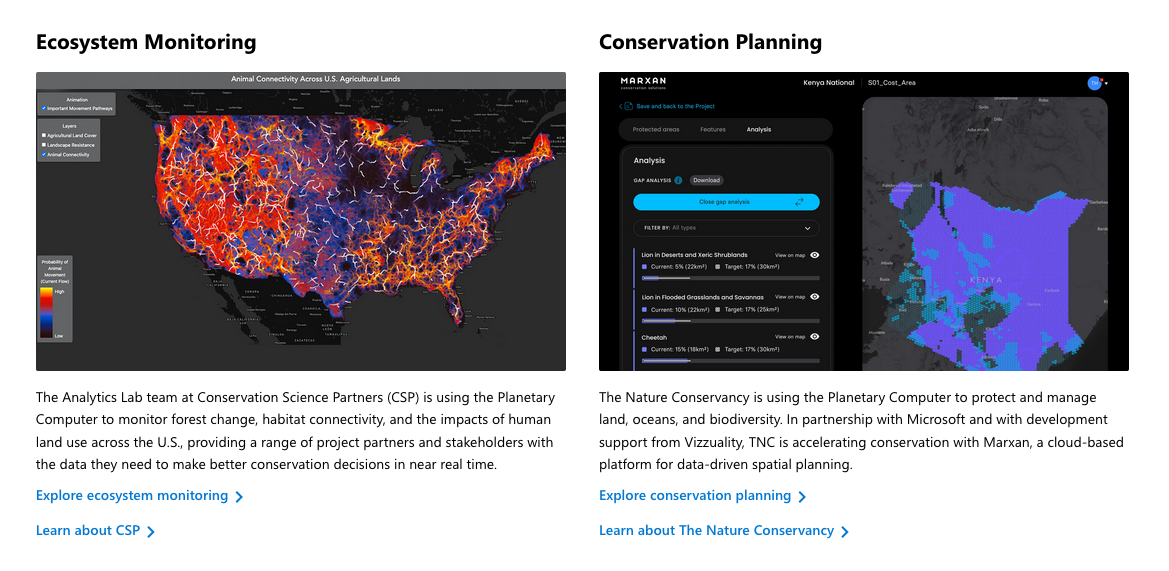This screenshot has width=1169, height=571.
Task: Toggle eye icon for Cheetah feature
Action: pos(814,337)
